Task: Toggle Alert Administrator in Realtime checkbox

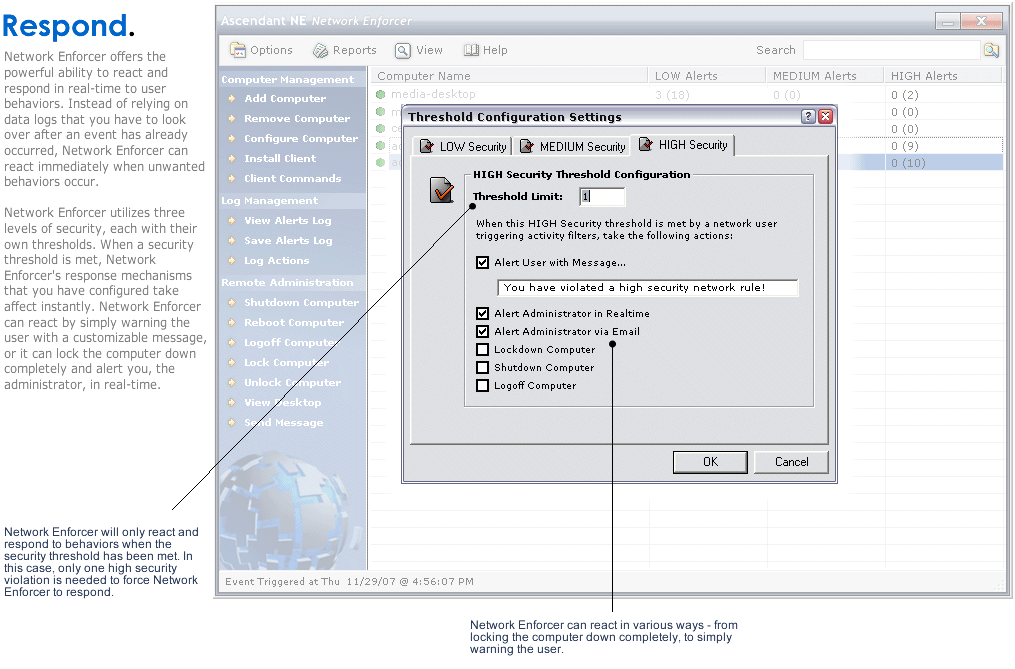Action: (482, 313)
